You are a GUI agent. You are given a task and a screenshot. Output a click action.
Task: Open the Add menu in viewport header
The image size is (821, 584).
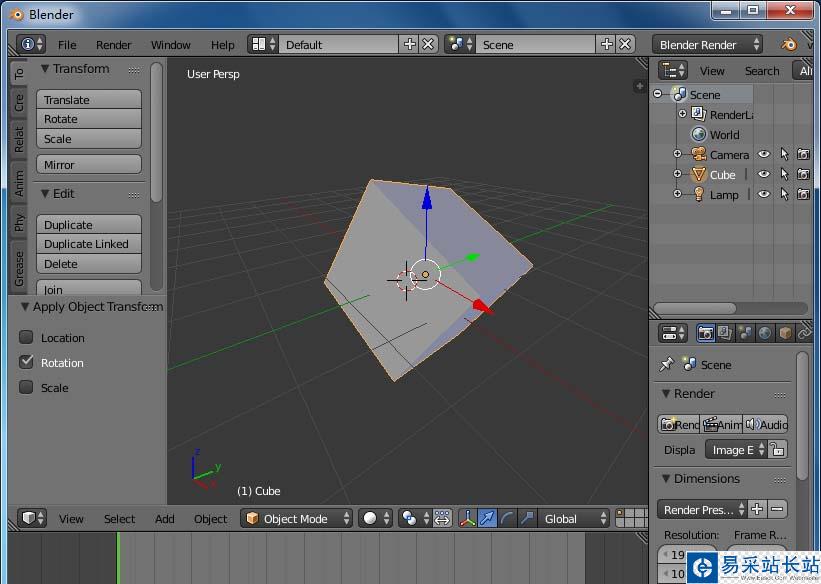click(x=165, y=518)
